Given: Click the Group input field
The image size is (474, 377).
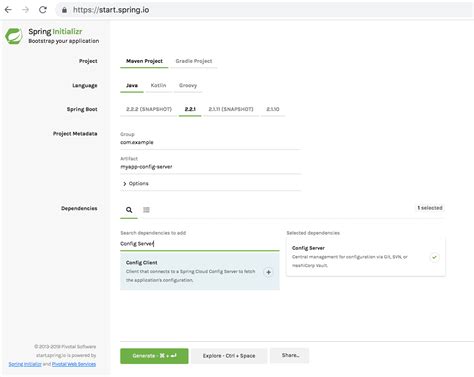Looking at the screenshot, I should point(211,142).
